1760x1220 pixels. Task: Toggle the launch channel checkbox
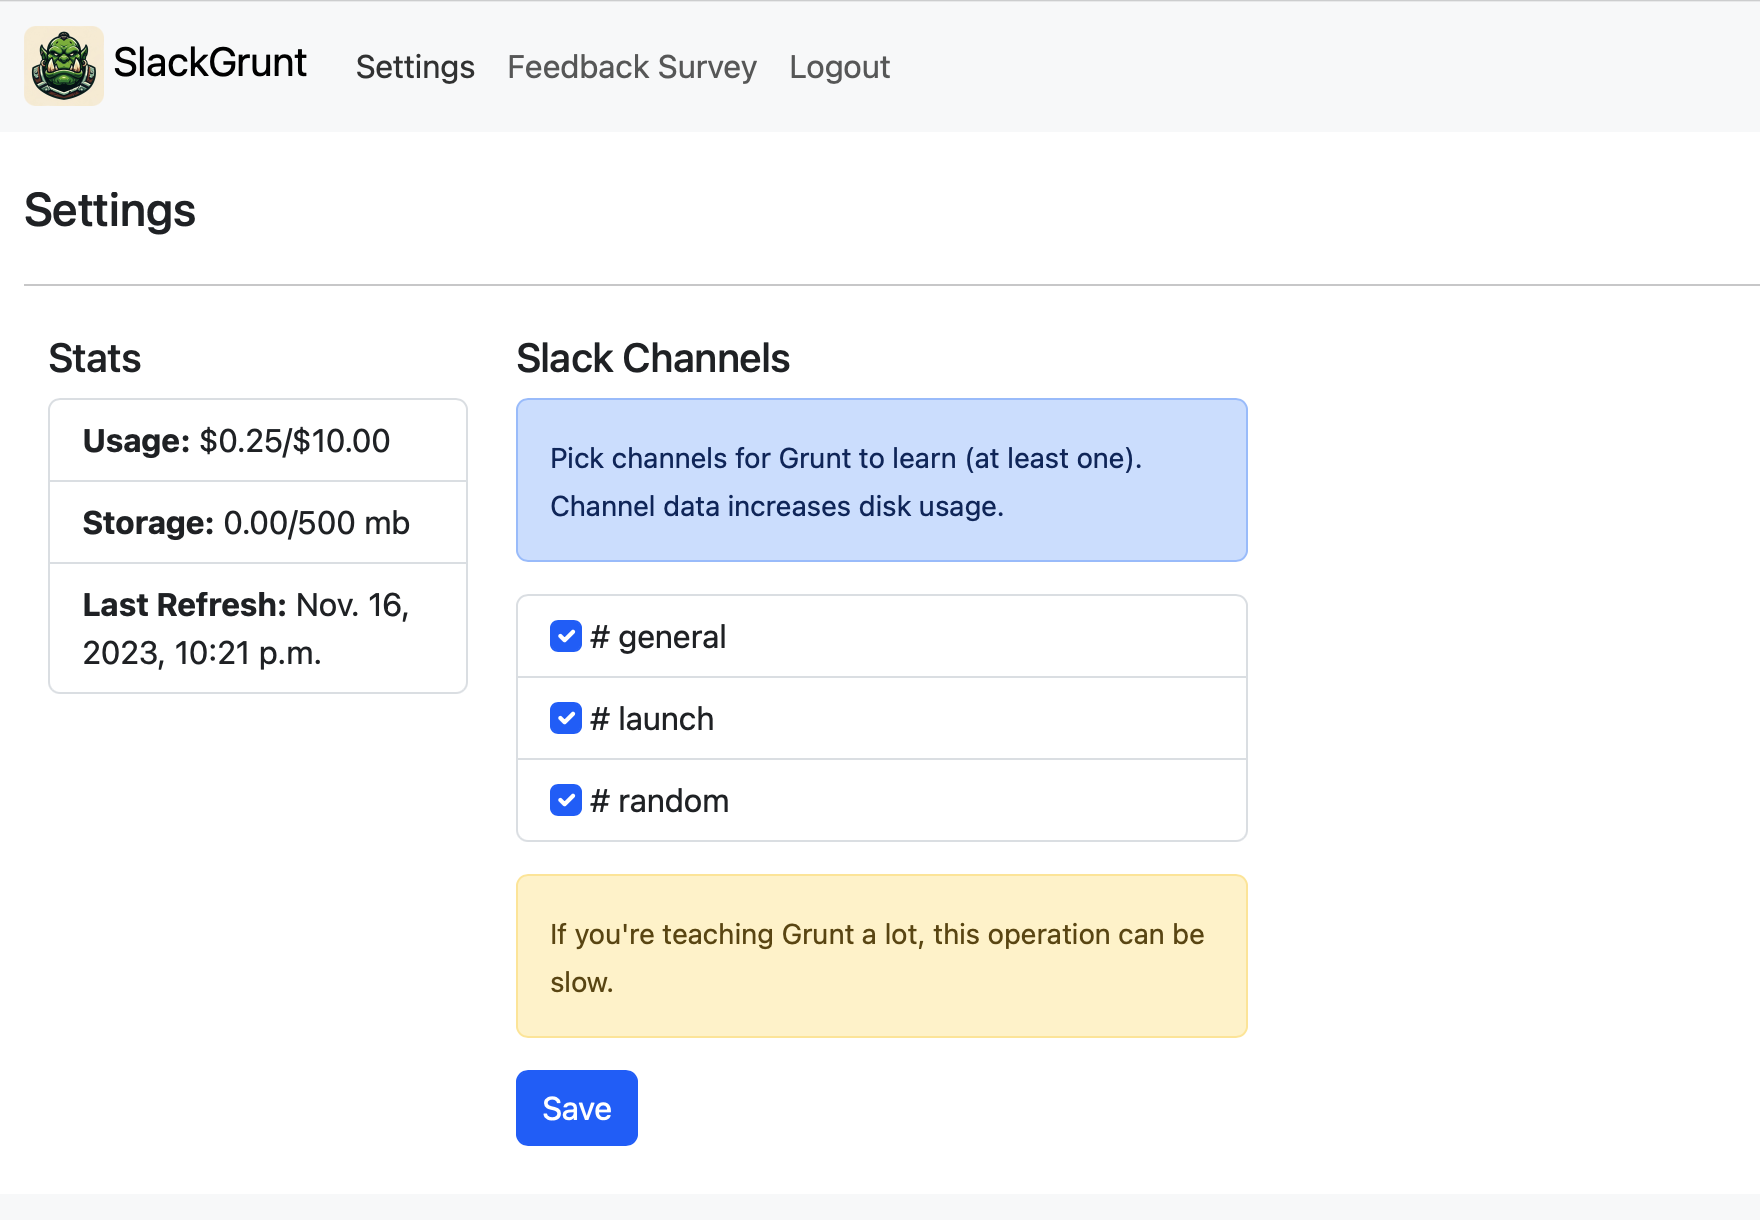[566, 718]
